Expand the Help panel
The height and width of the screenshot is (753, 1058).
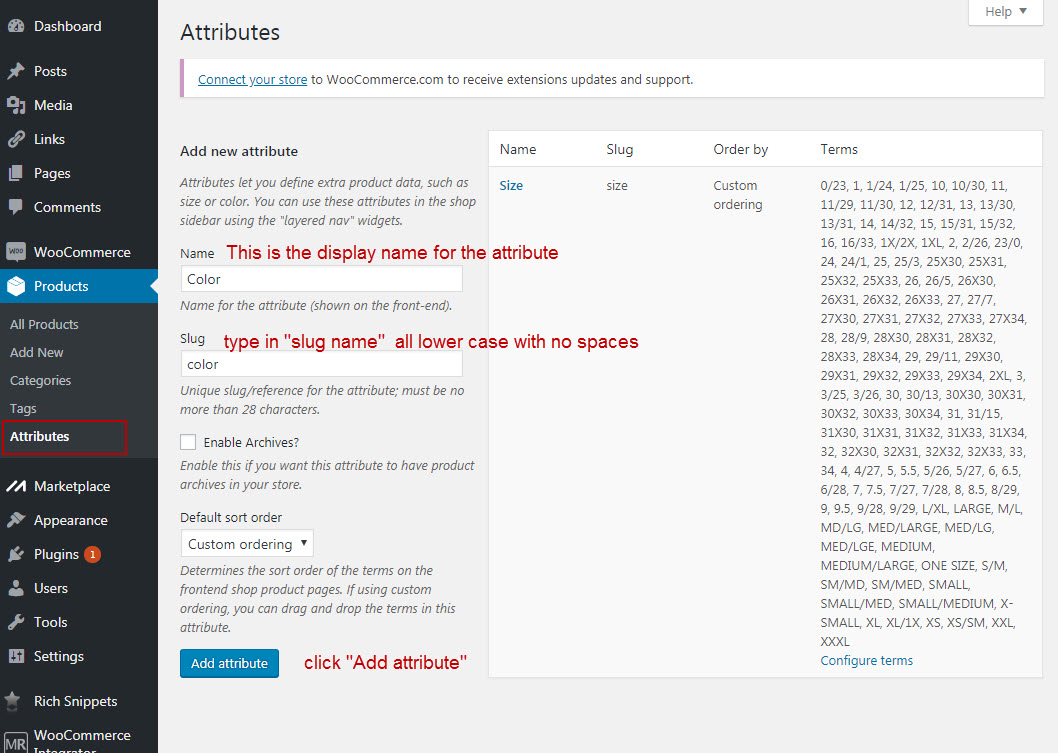click(1005, 11)
